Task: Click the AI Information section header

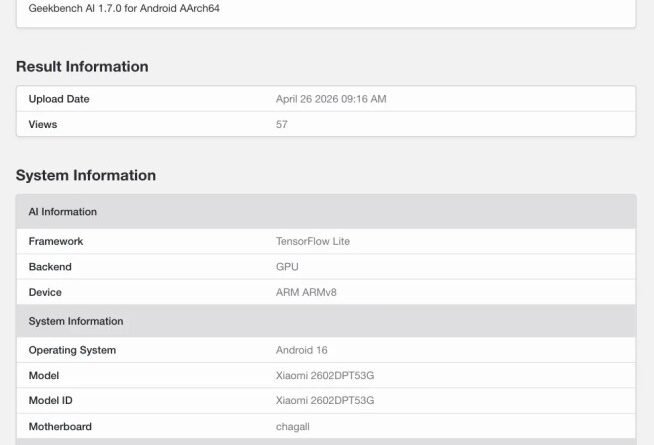Action: pos(326,212)
